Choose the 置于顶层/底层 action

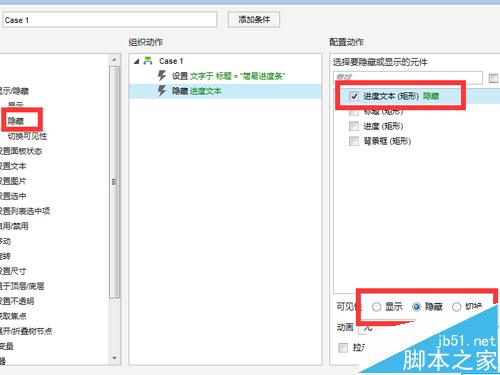tap(22, 286)
